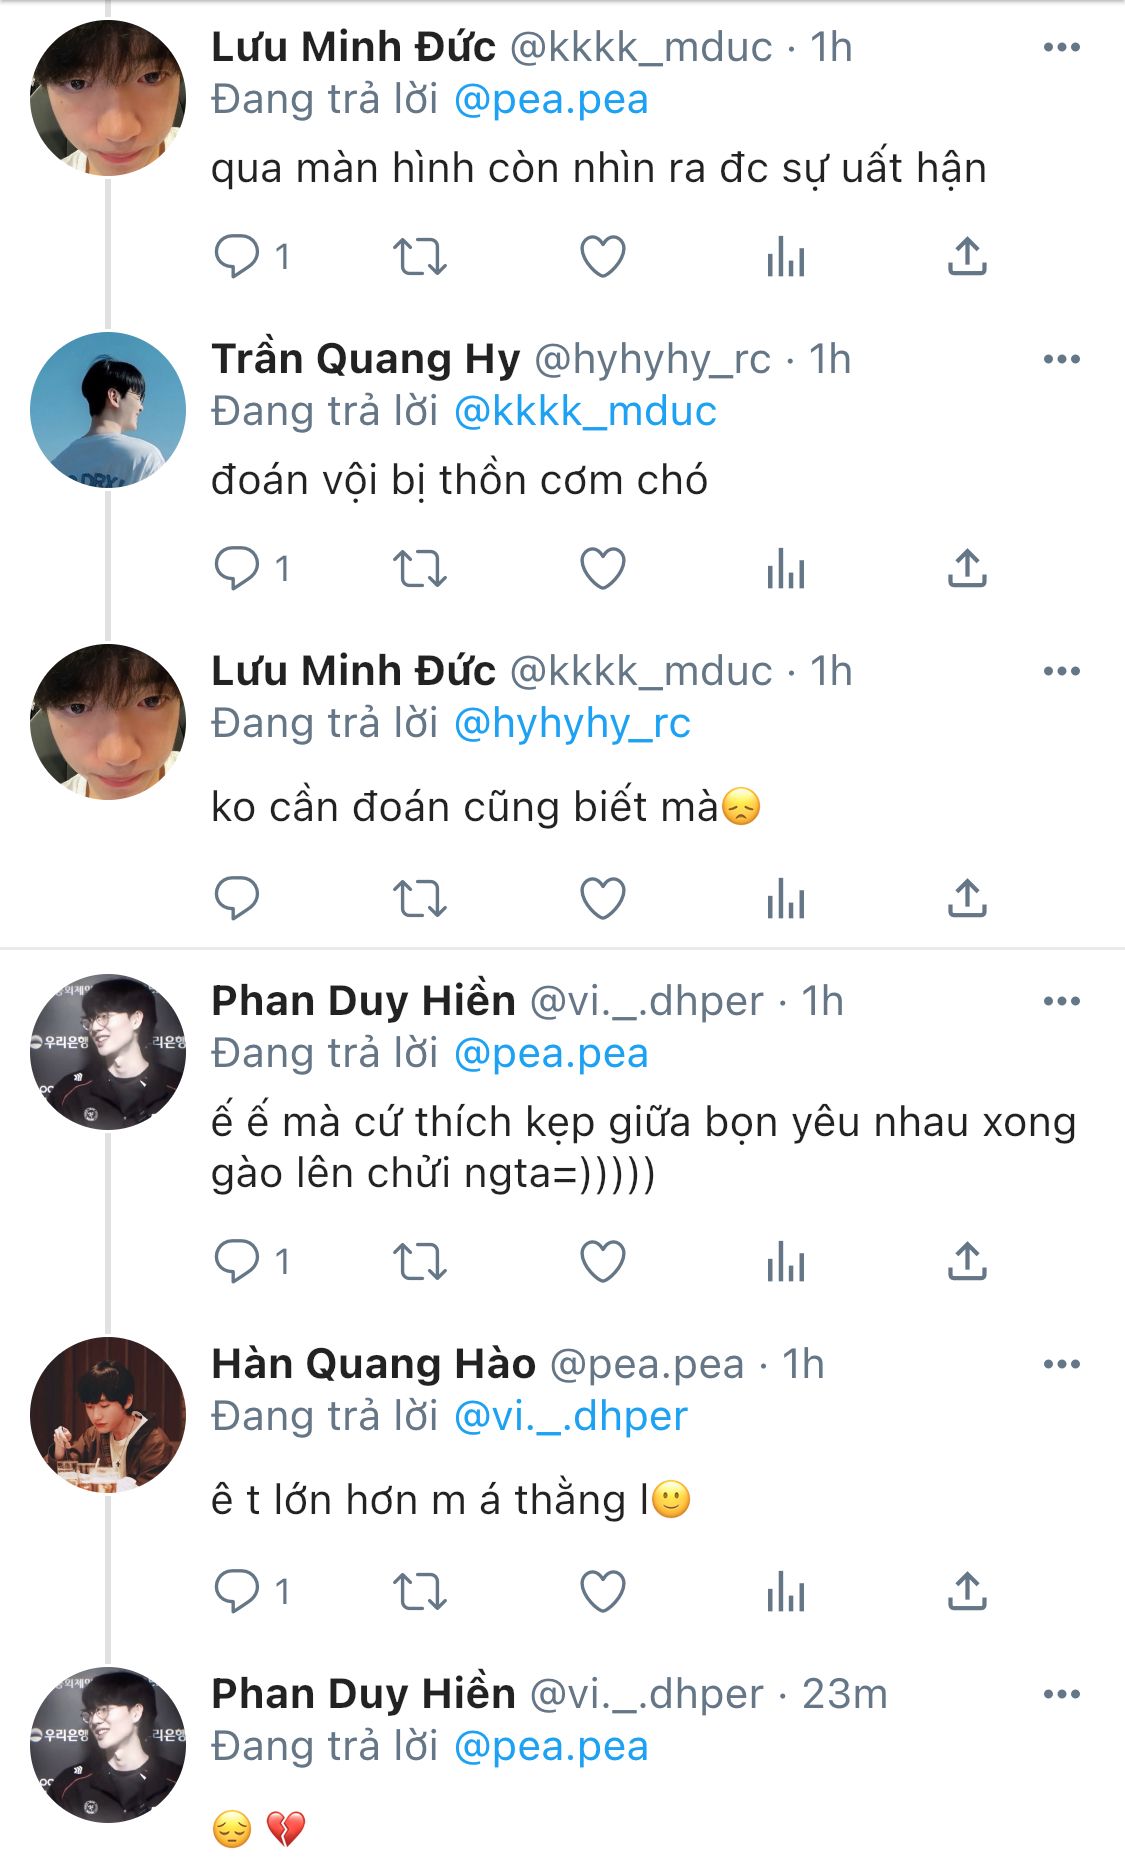Share the 'ko cần đoán cũng biết mà' tweet

pyautogui.click(x=967, y=898)
